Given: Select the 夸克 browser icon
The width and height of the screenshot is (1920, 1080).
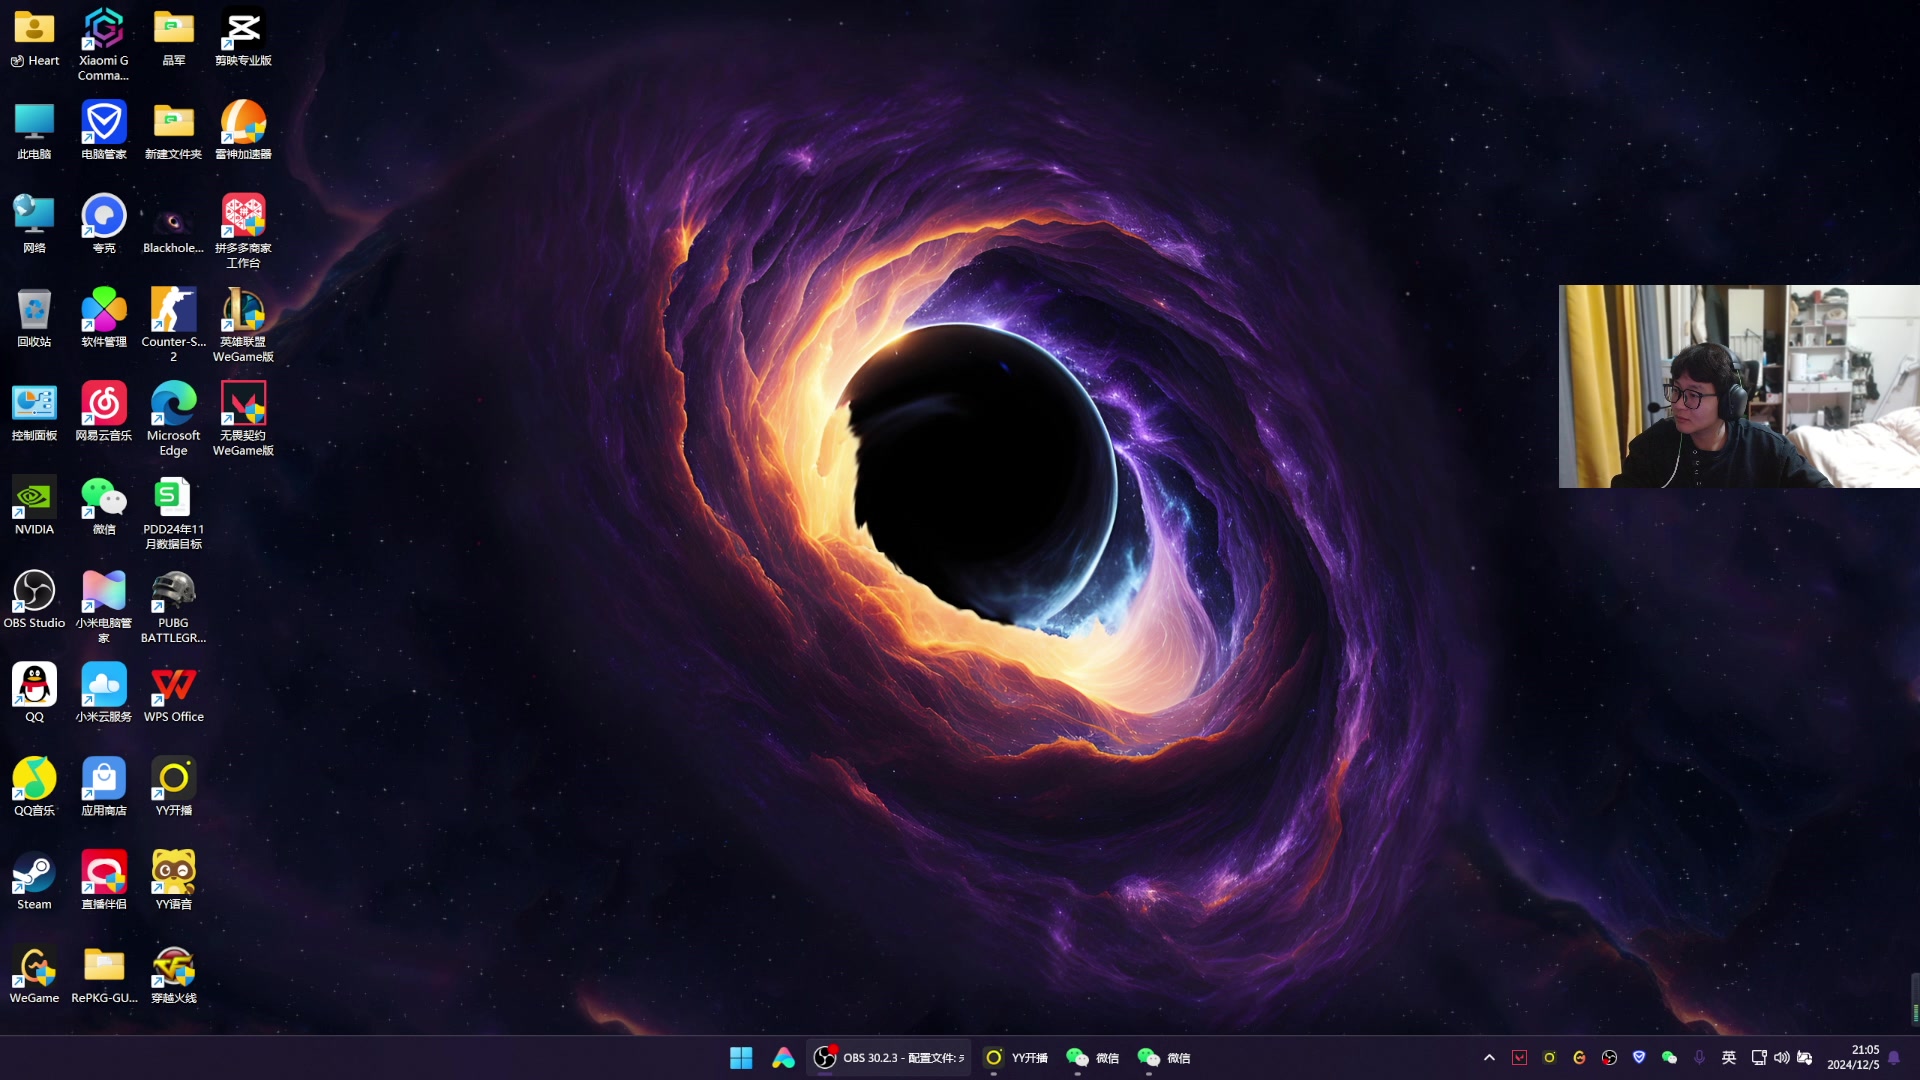Looking at the screenshot, I should tap(103, 224).
